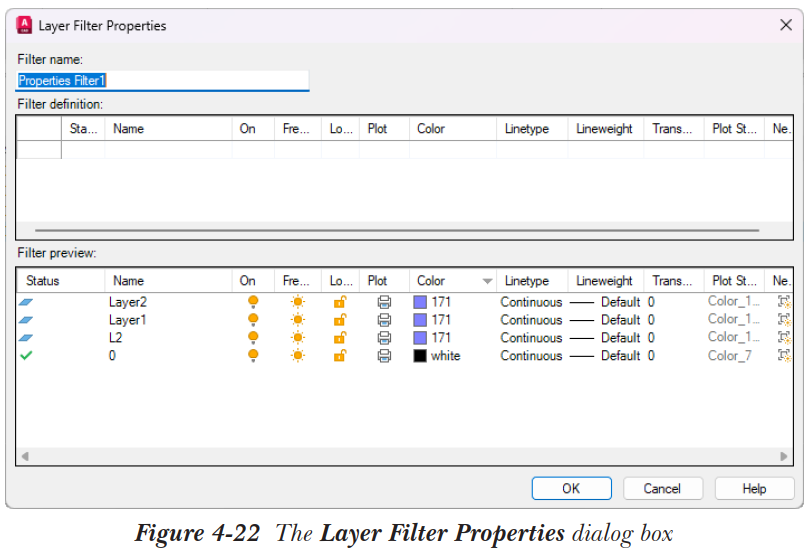Screen dimensions: 808x560
Task: Click OK to save the filter
Action: [571, 488]
